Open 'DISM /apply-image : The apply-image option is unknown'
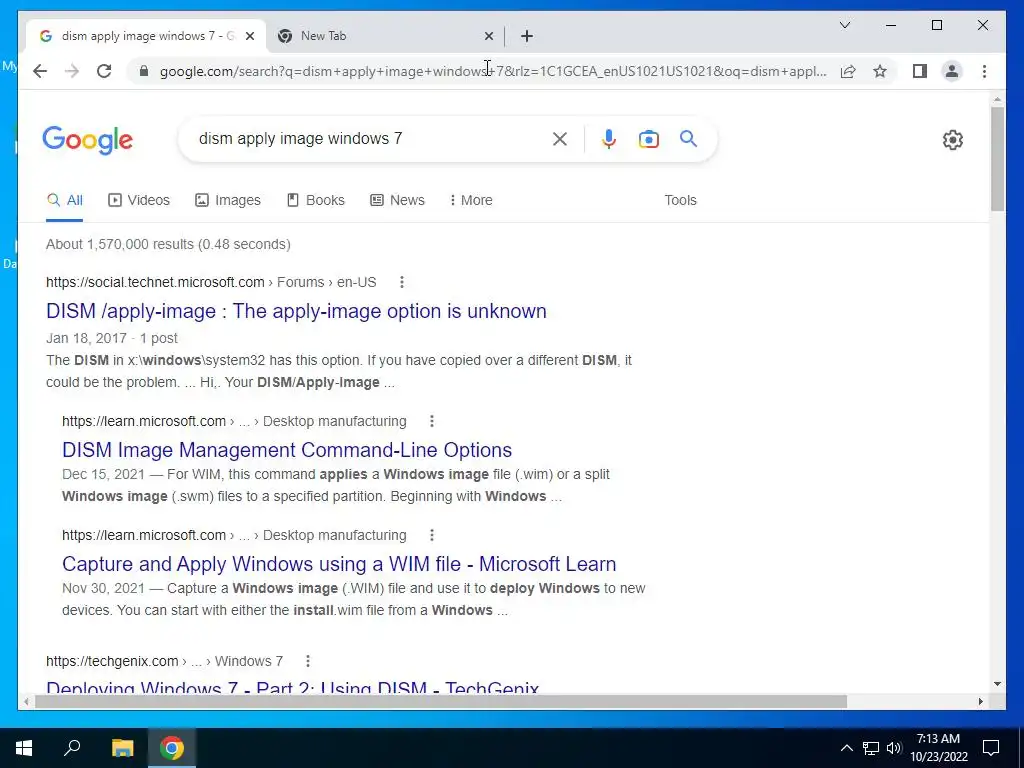This screenshot has height=768, width=1024. point(296,311)
